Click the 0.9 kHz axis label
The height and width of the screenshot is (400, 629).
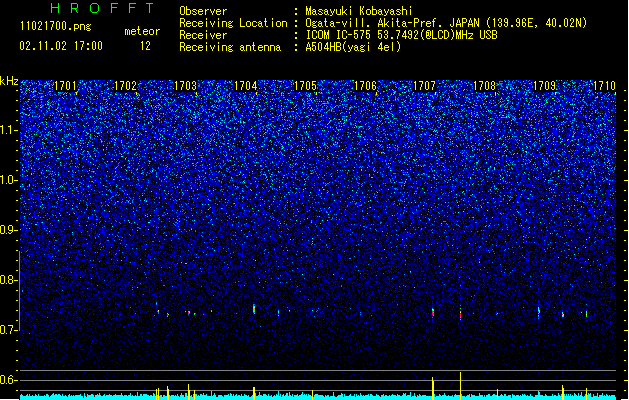(8, 230)
